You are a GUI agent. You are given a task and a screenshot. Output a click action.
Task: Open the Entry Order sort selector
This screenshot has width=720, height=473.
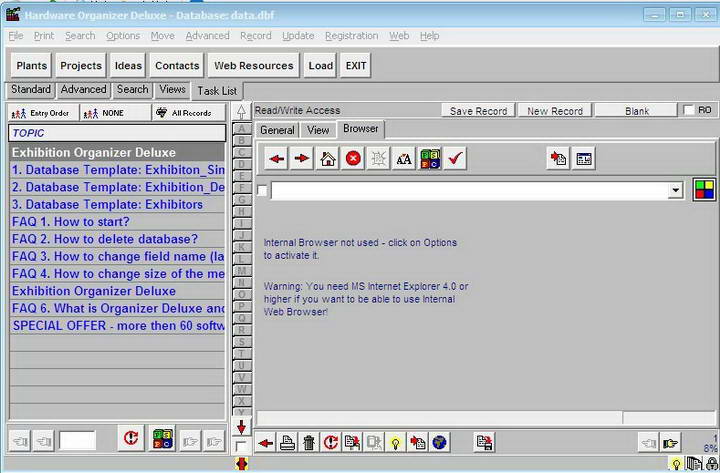point(43,113)
